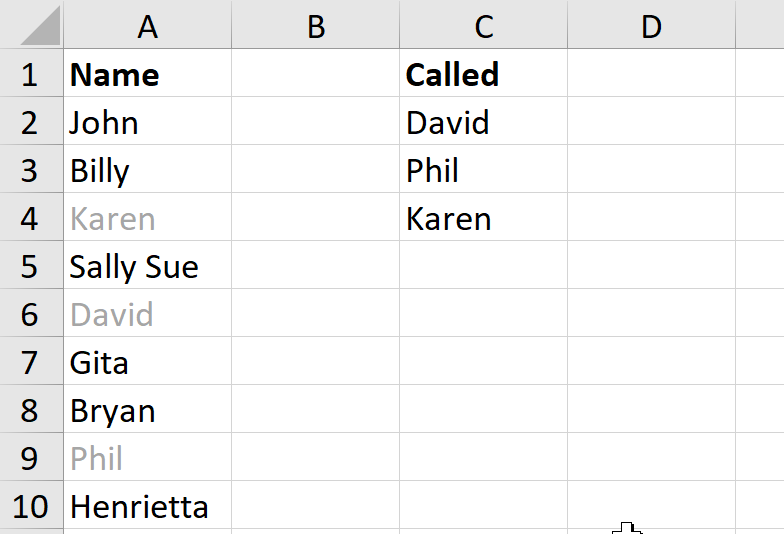Select row 5 header
This screenshot has height=534, width=784.
pyautogui.click(x=30, y=267)
